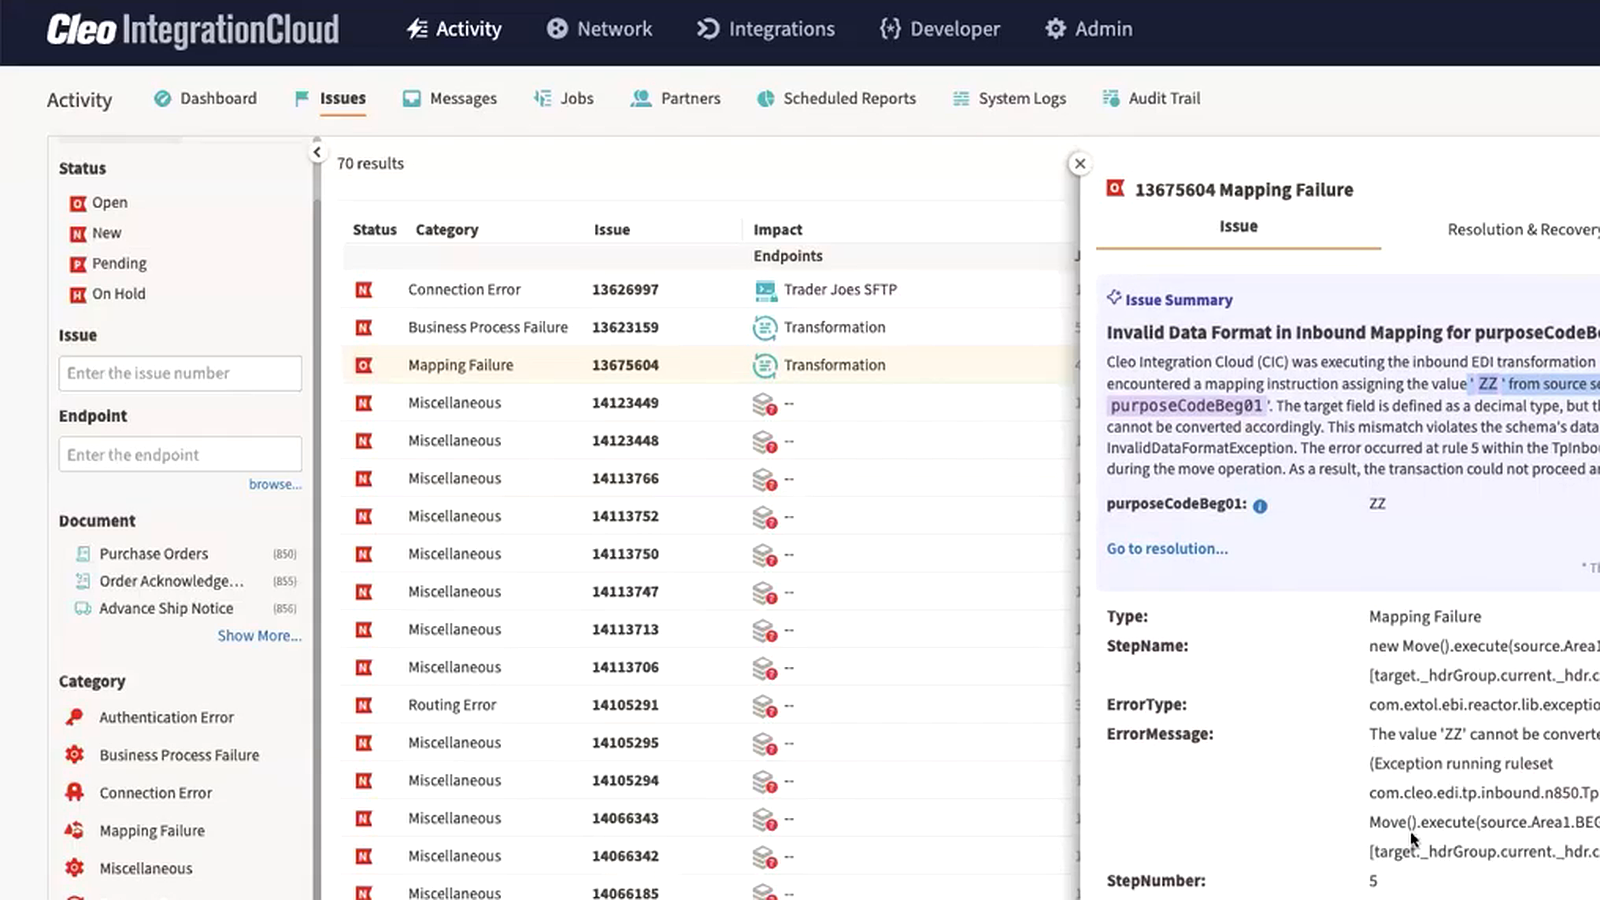The image size is (1600, 900).
Task: Click status icon of issue 13626997
Action: click(x=364, y=290)
